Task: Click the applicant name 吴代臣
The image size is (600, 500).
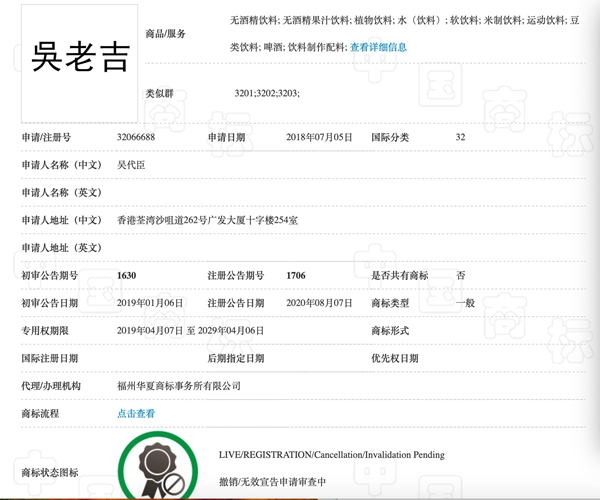Action: tap(132, 164)
